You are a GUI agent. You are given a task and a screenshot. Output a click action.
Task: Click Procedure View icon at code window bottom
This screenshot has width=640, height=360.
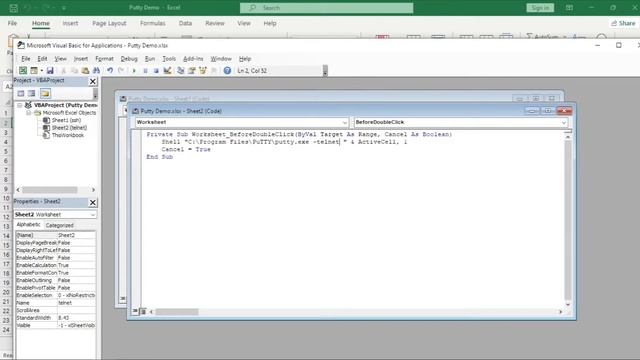click(135, 311)
